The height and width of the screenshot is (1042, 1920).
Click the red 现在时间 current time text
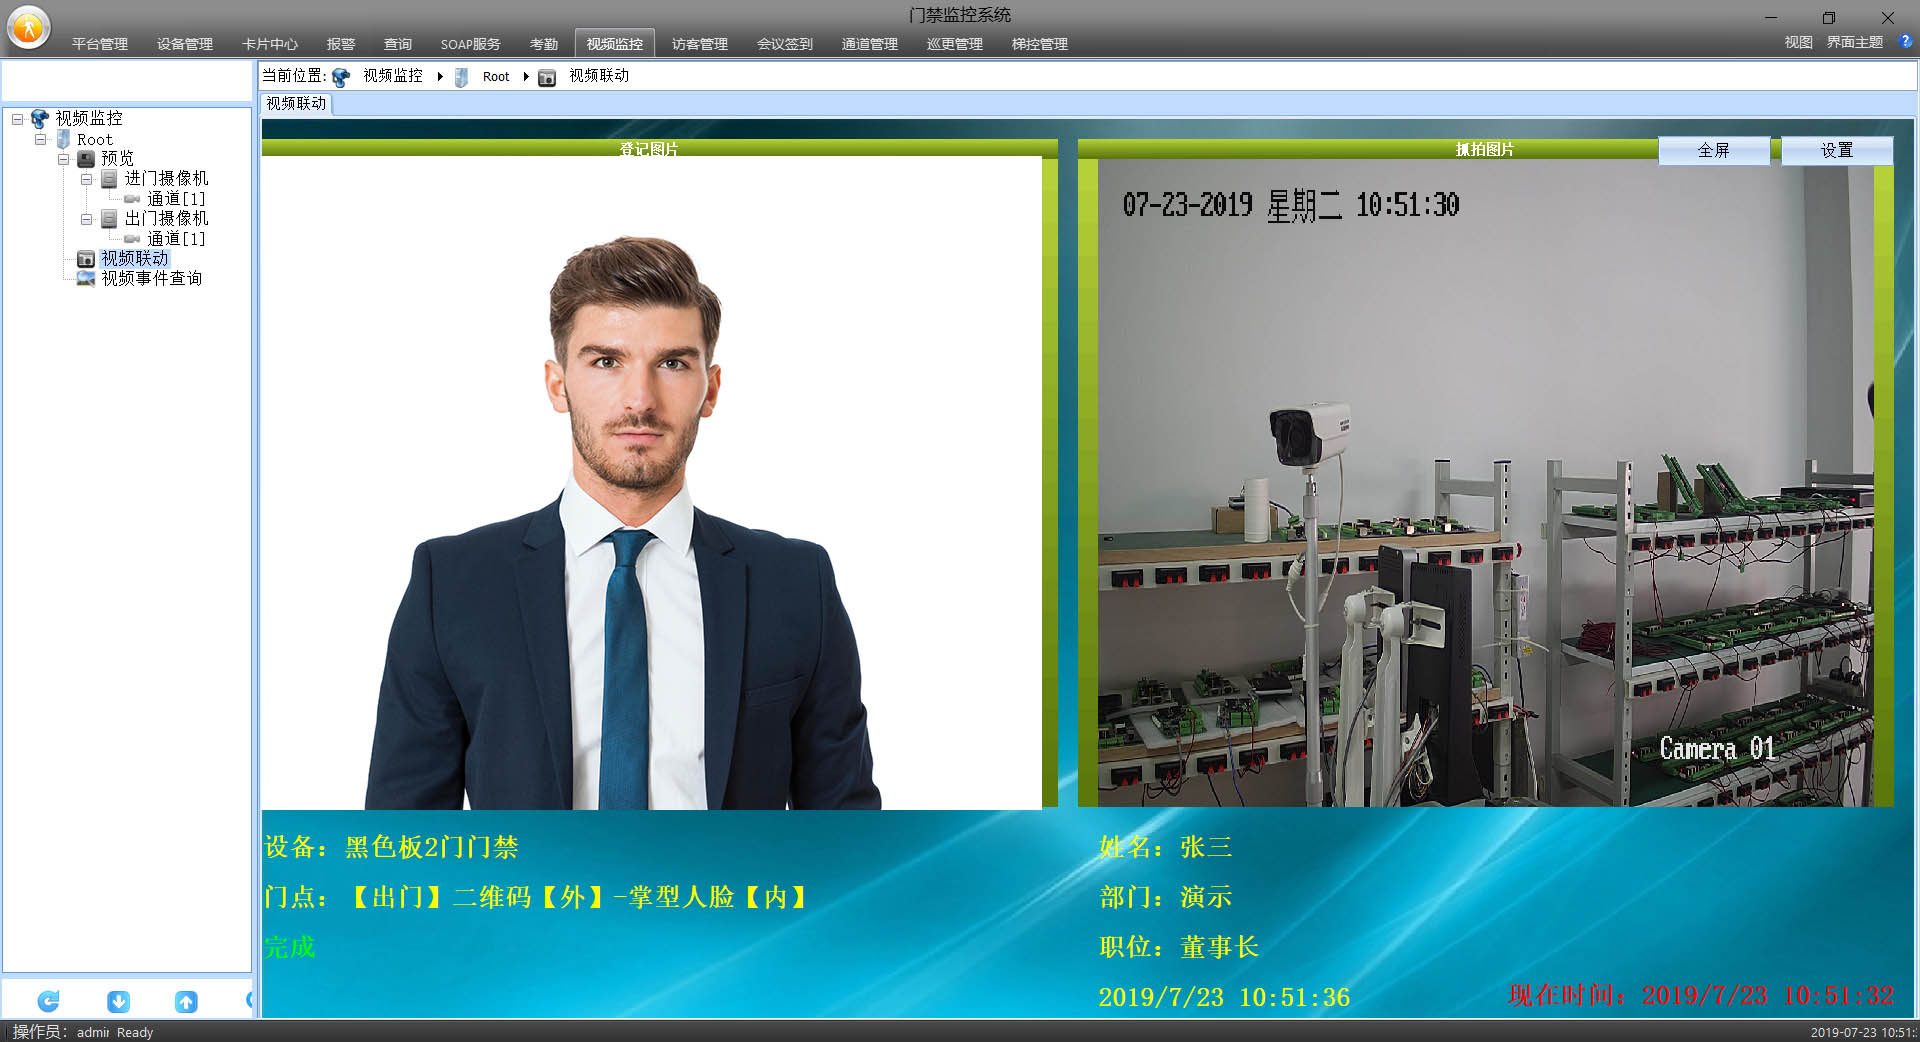coord(1701,995)
